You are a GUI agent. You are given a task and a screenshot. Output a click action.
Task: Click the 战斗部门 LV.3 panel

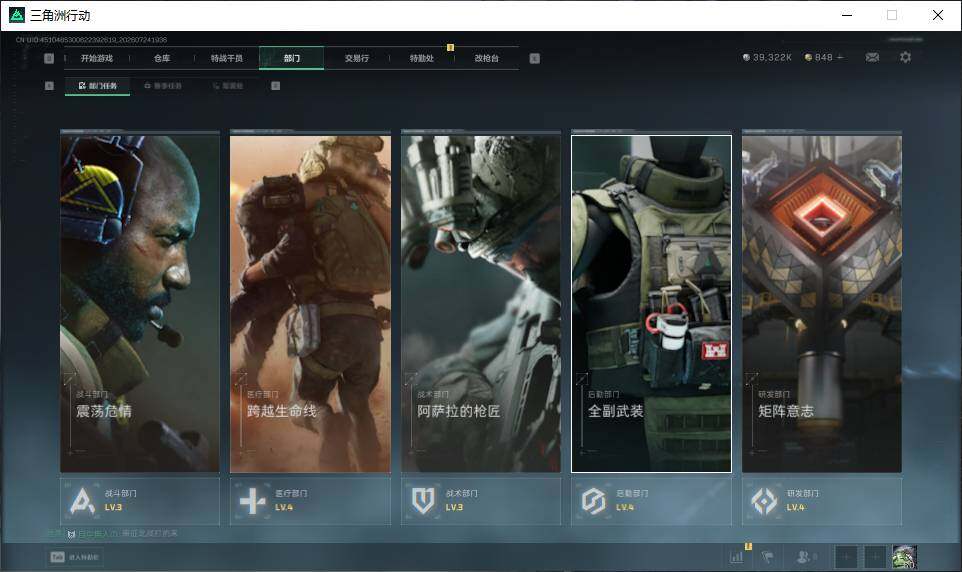coord(140,501)
